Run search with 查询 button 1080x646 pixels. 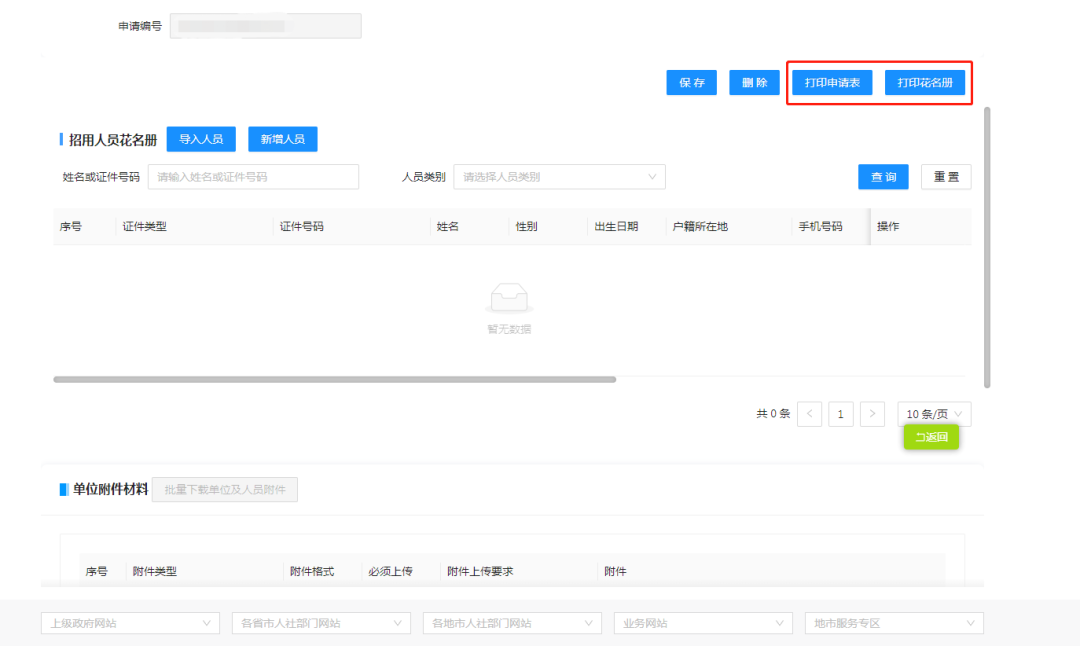click(883, 177)
